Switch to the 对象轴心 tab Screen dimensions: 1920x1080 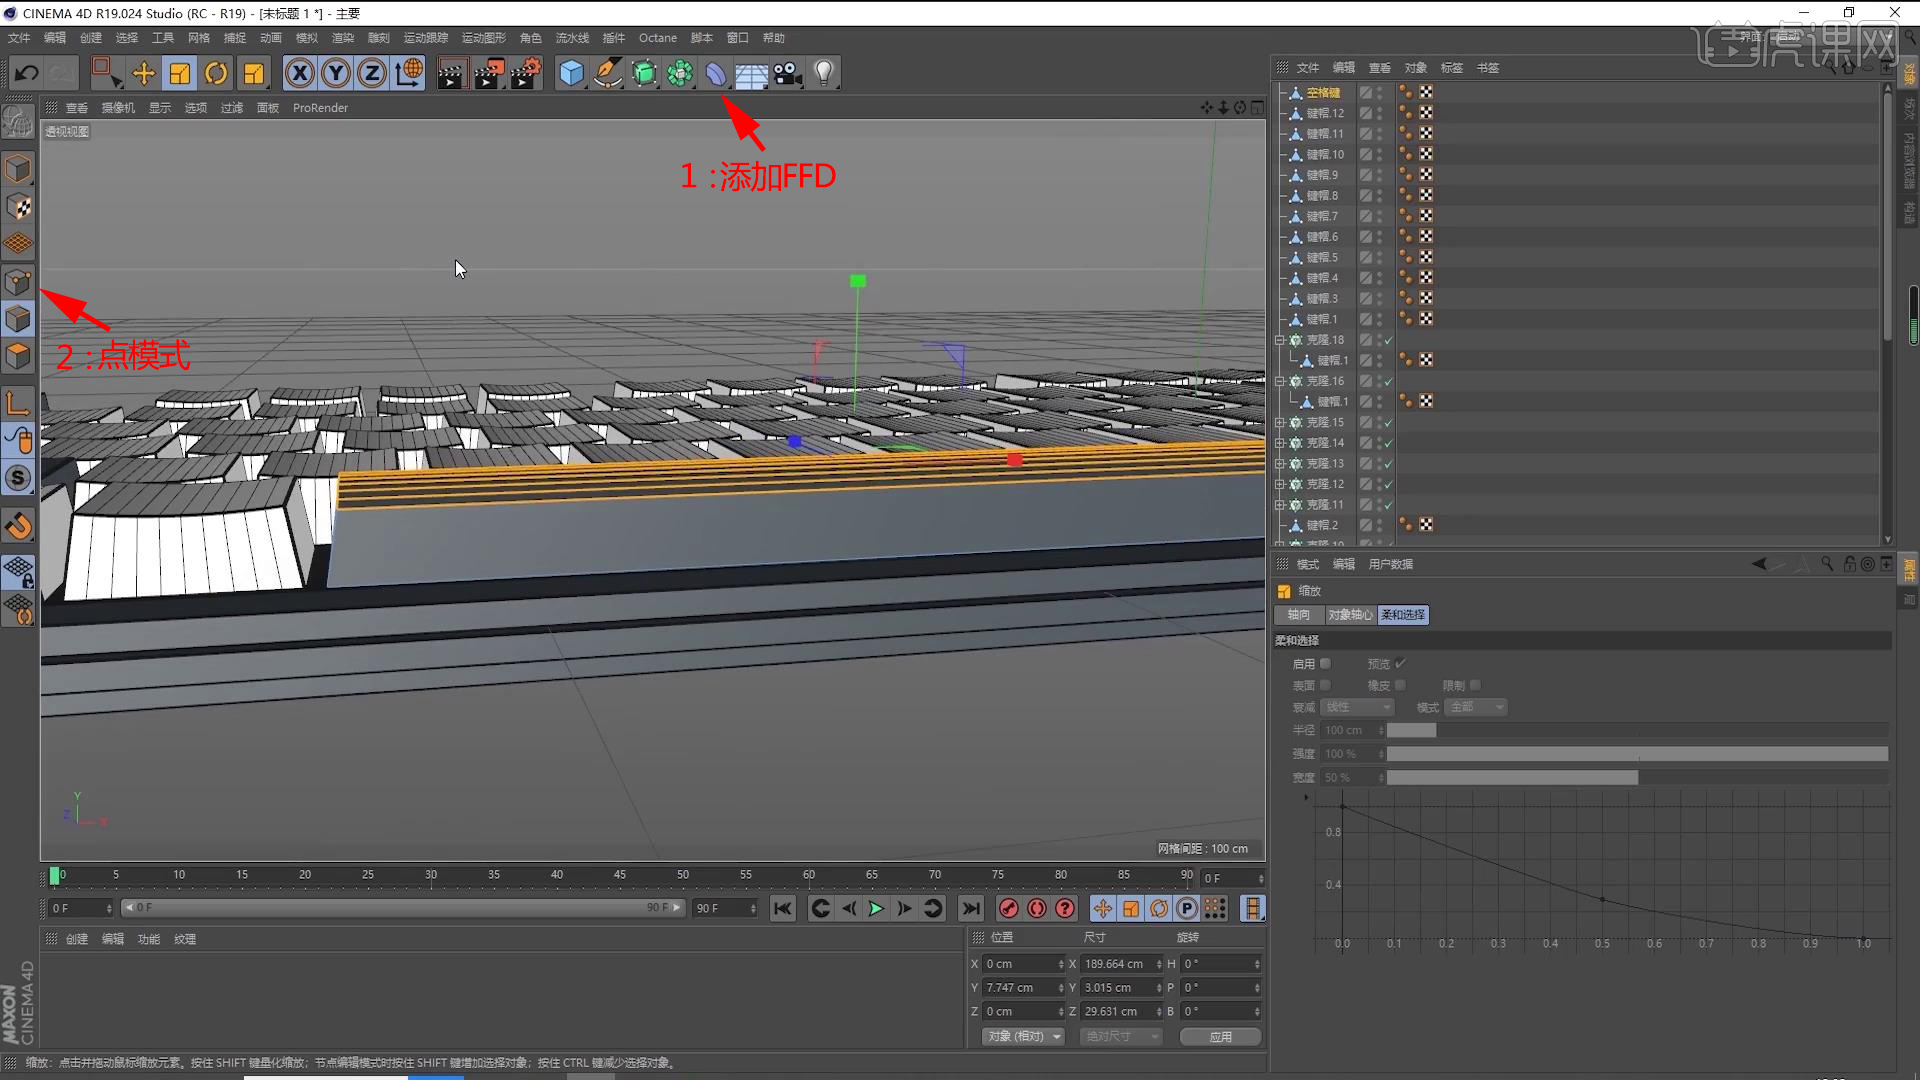point(1350,615)
